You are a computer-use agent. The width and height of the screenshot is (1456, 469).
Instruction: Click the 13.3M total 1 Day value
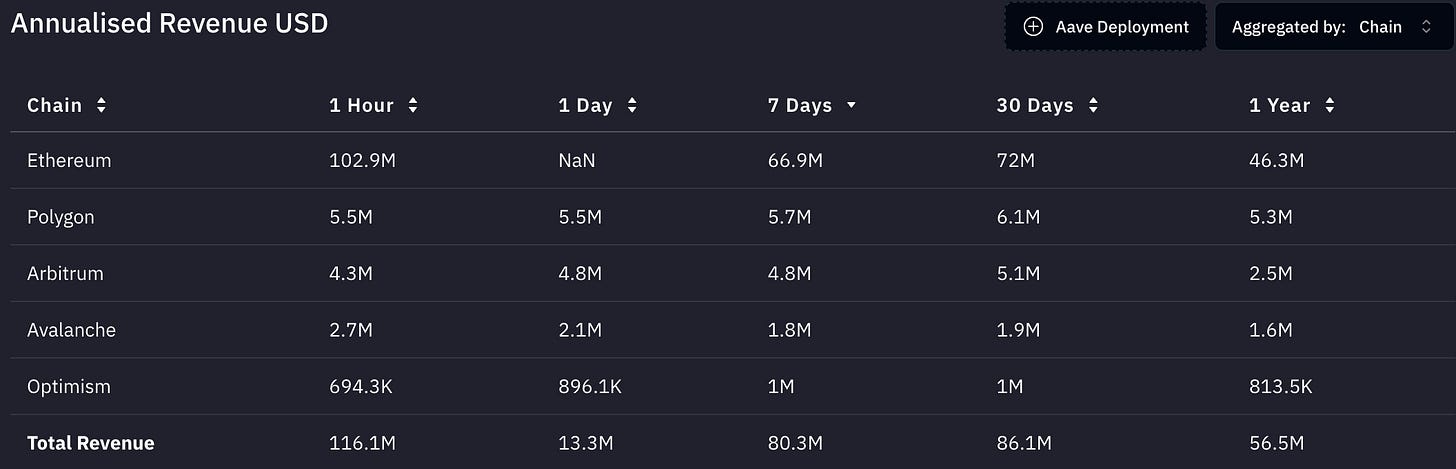click(585, 442)
